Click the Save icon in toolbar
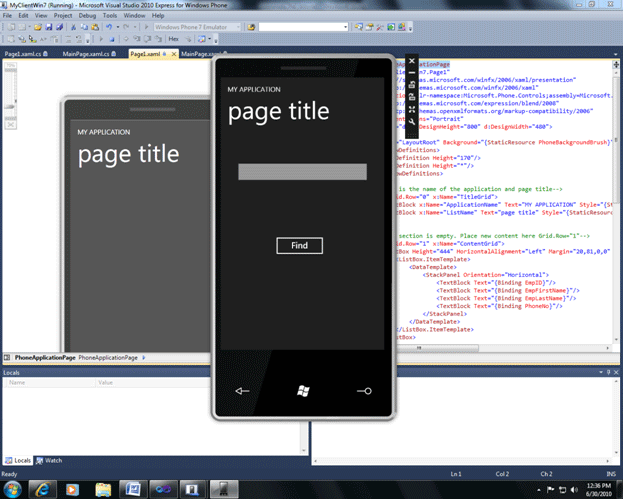This screenshot has width=623, height=502. (48, 27)
